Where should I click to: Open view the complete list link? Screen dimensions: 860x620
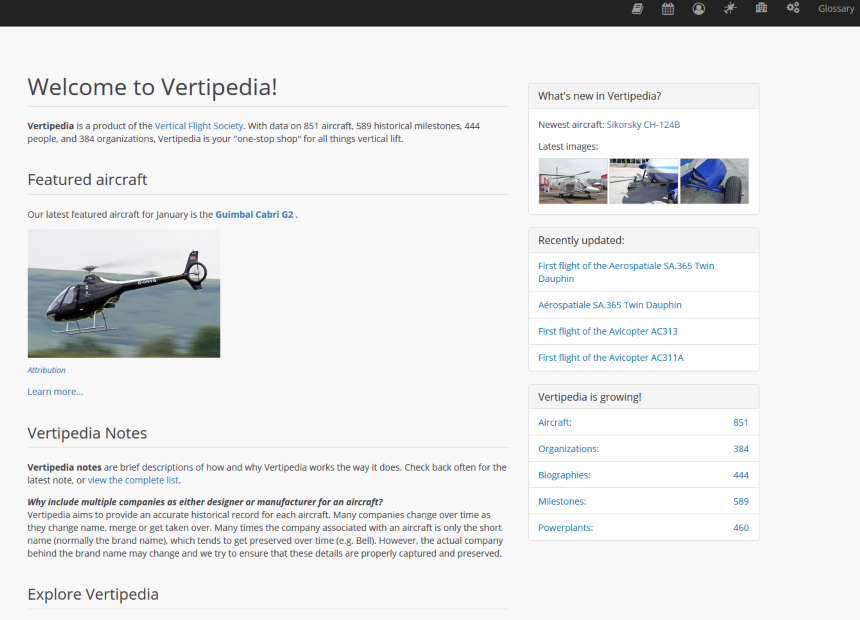pyautogui.click(x=133, y=480)
